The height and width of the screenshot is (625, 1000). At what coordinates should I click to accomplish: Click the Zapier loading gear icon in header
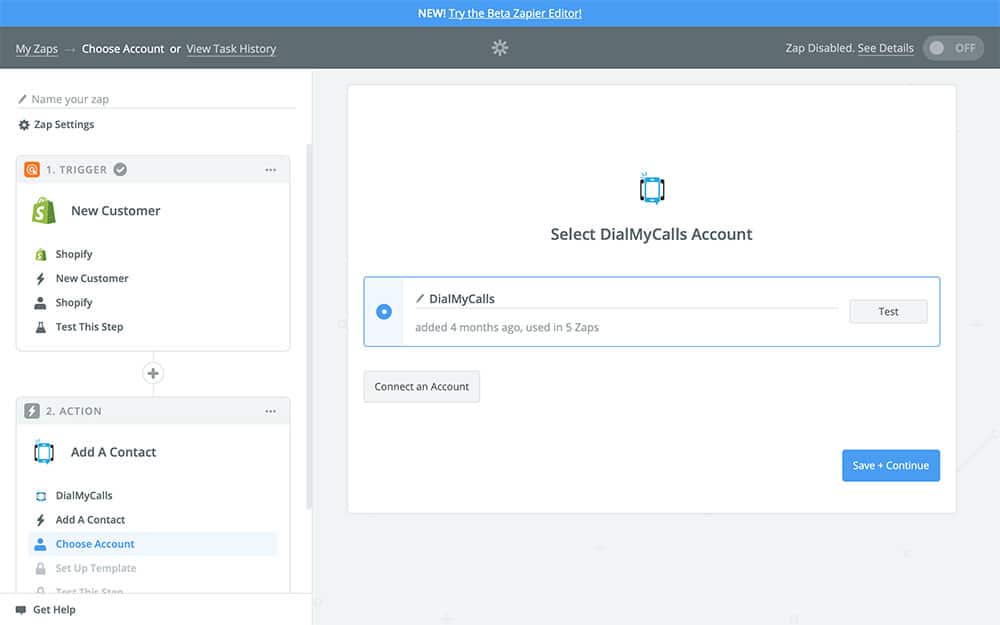coord(500,48)
